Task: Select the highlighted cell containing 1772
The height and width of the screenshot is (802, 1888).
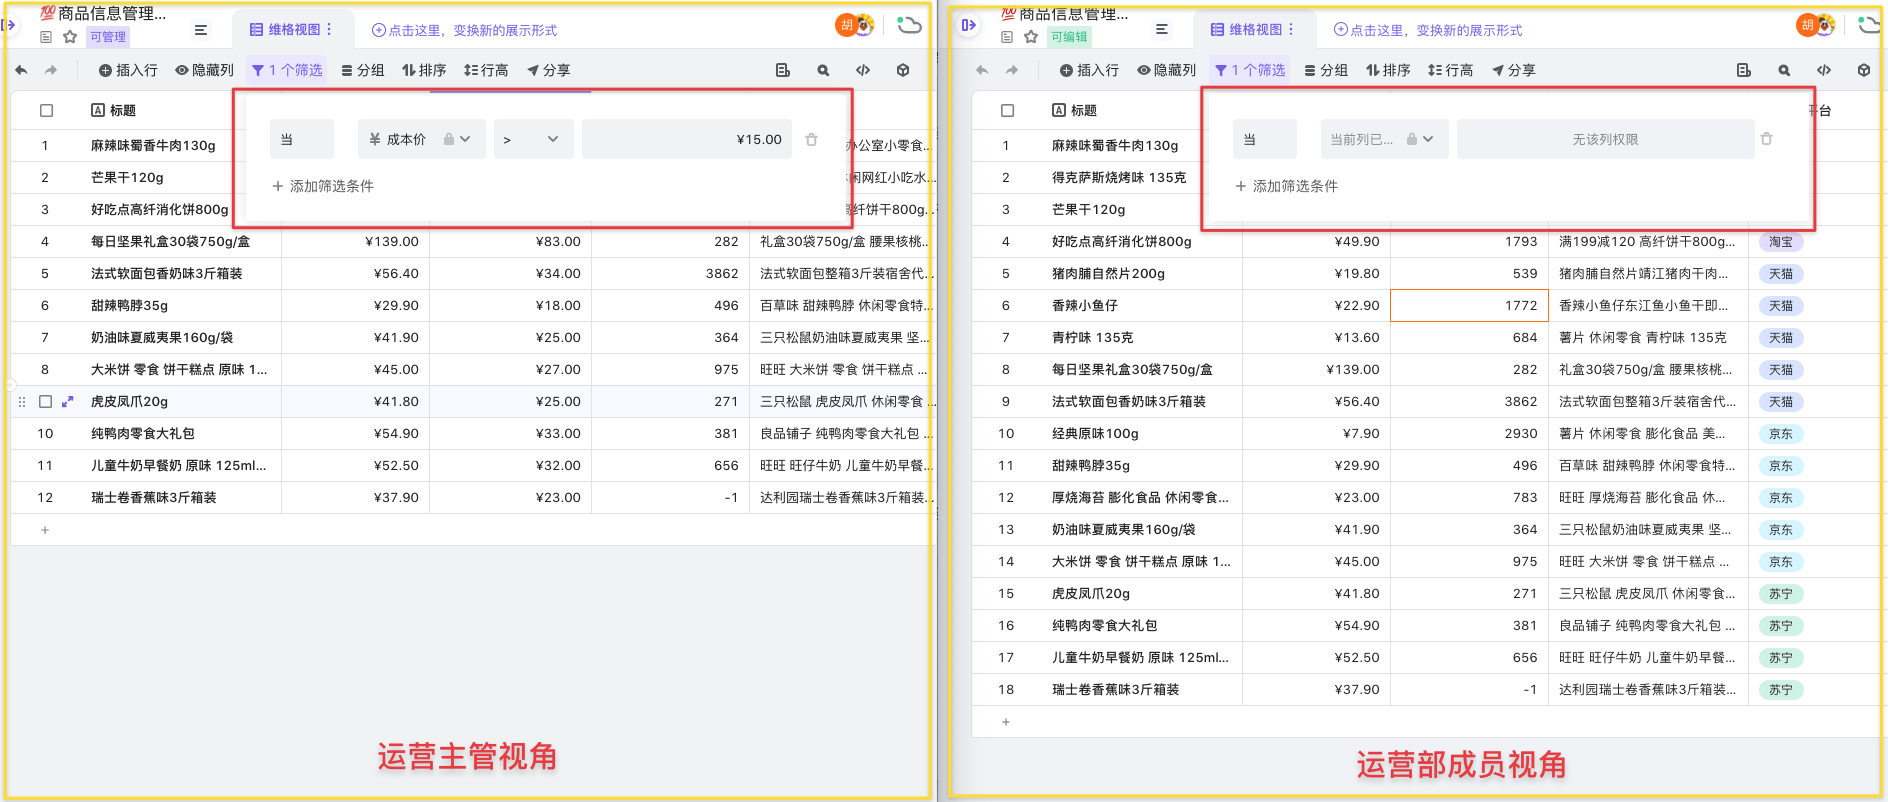Action: pyautogui.click(x=1468, y=306)
